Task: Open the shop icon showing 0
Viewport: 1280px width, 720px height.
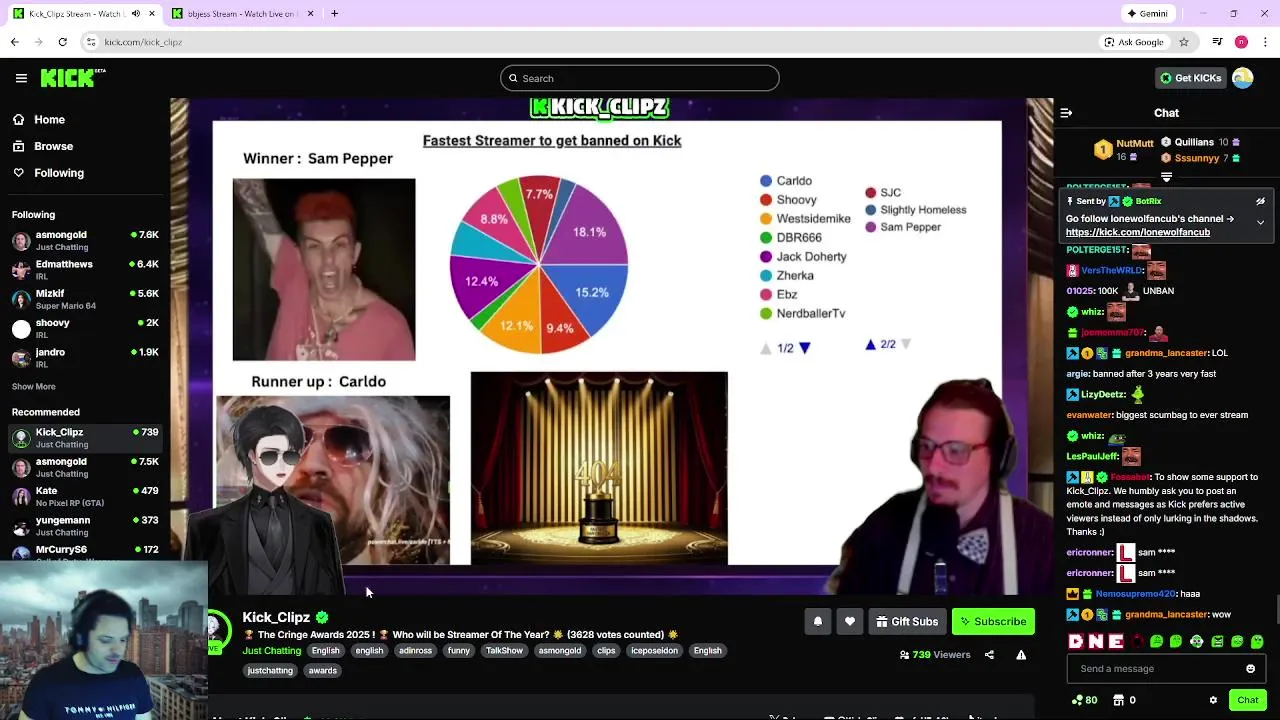Action: [x=1125, y=700]
